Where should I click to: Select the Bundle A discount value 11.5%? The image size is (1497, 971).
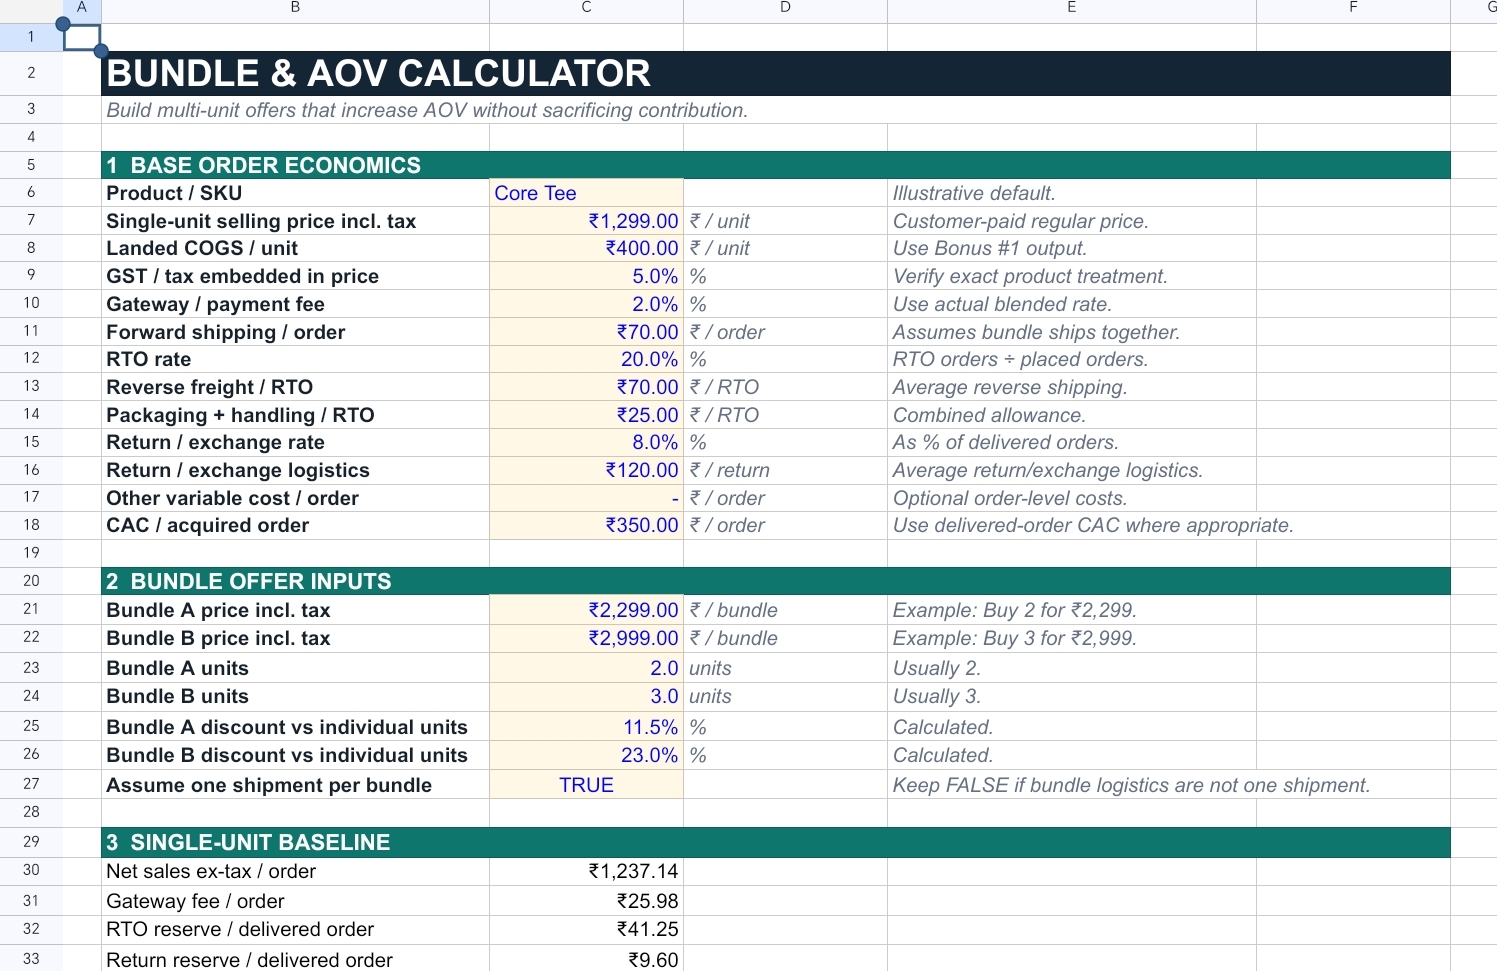click(650, 727)
